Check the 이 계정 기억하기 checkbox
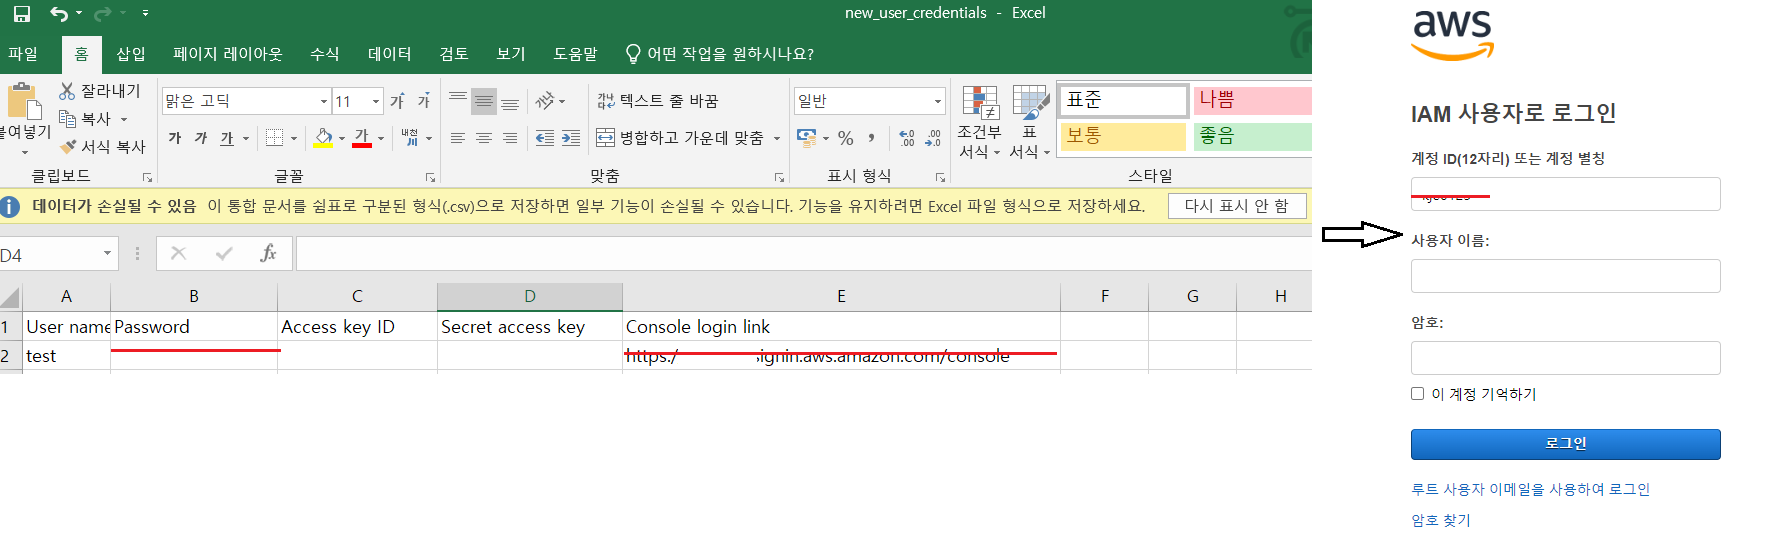Screen dimensions: 1788x560 point(1417,394)
